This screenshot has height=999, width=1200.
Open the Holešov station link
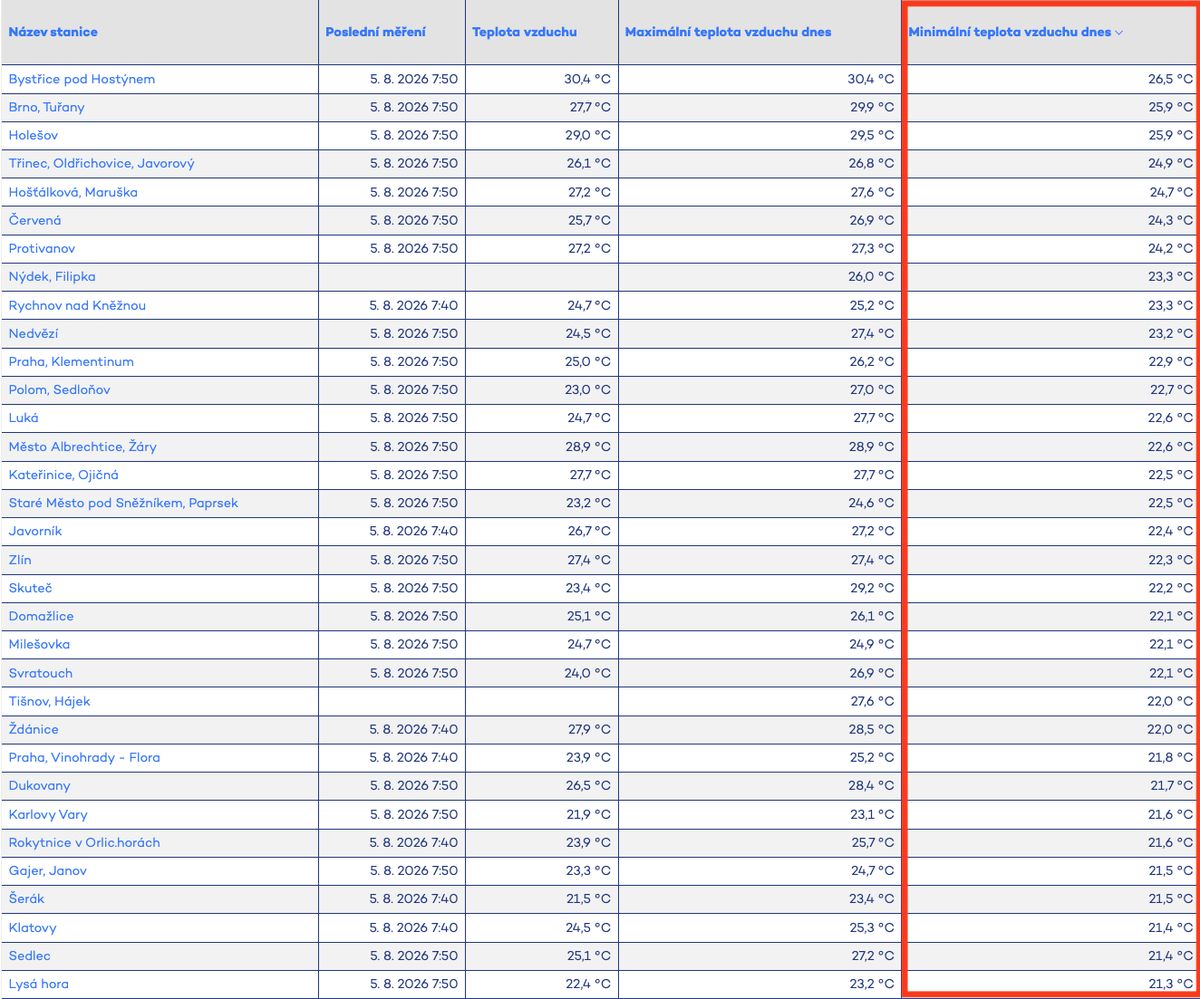[x=35, y=135]
